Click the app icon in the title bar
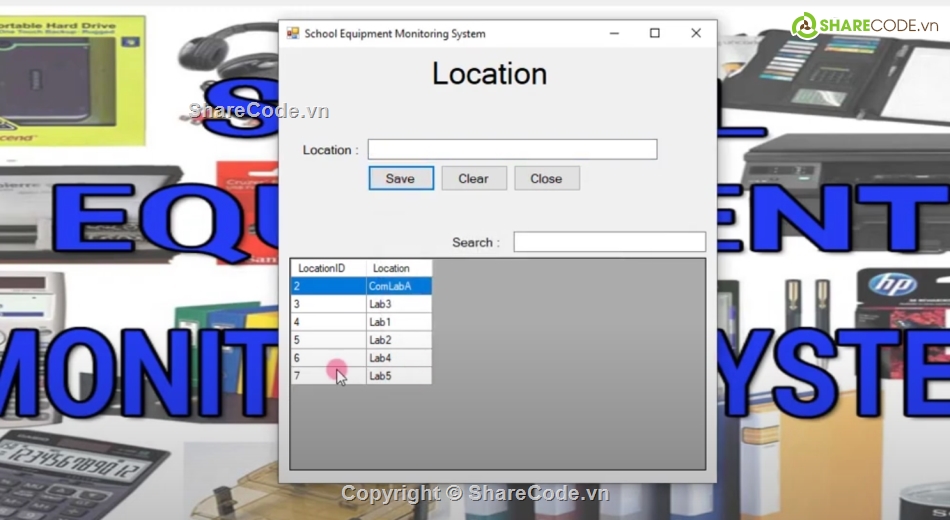This screenshot has height=520, width=950. pyautogui.click(x=293, y=33)
